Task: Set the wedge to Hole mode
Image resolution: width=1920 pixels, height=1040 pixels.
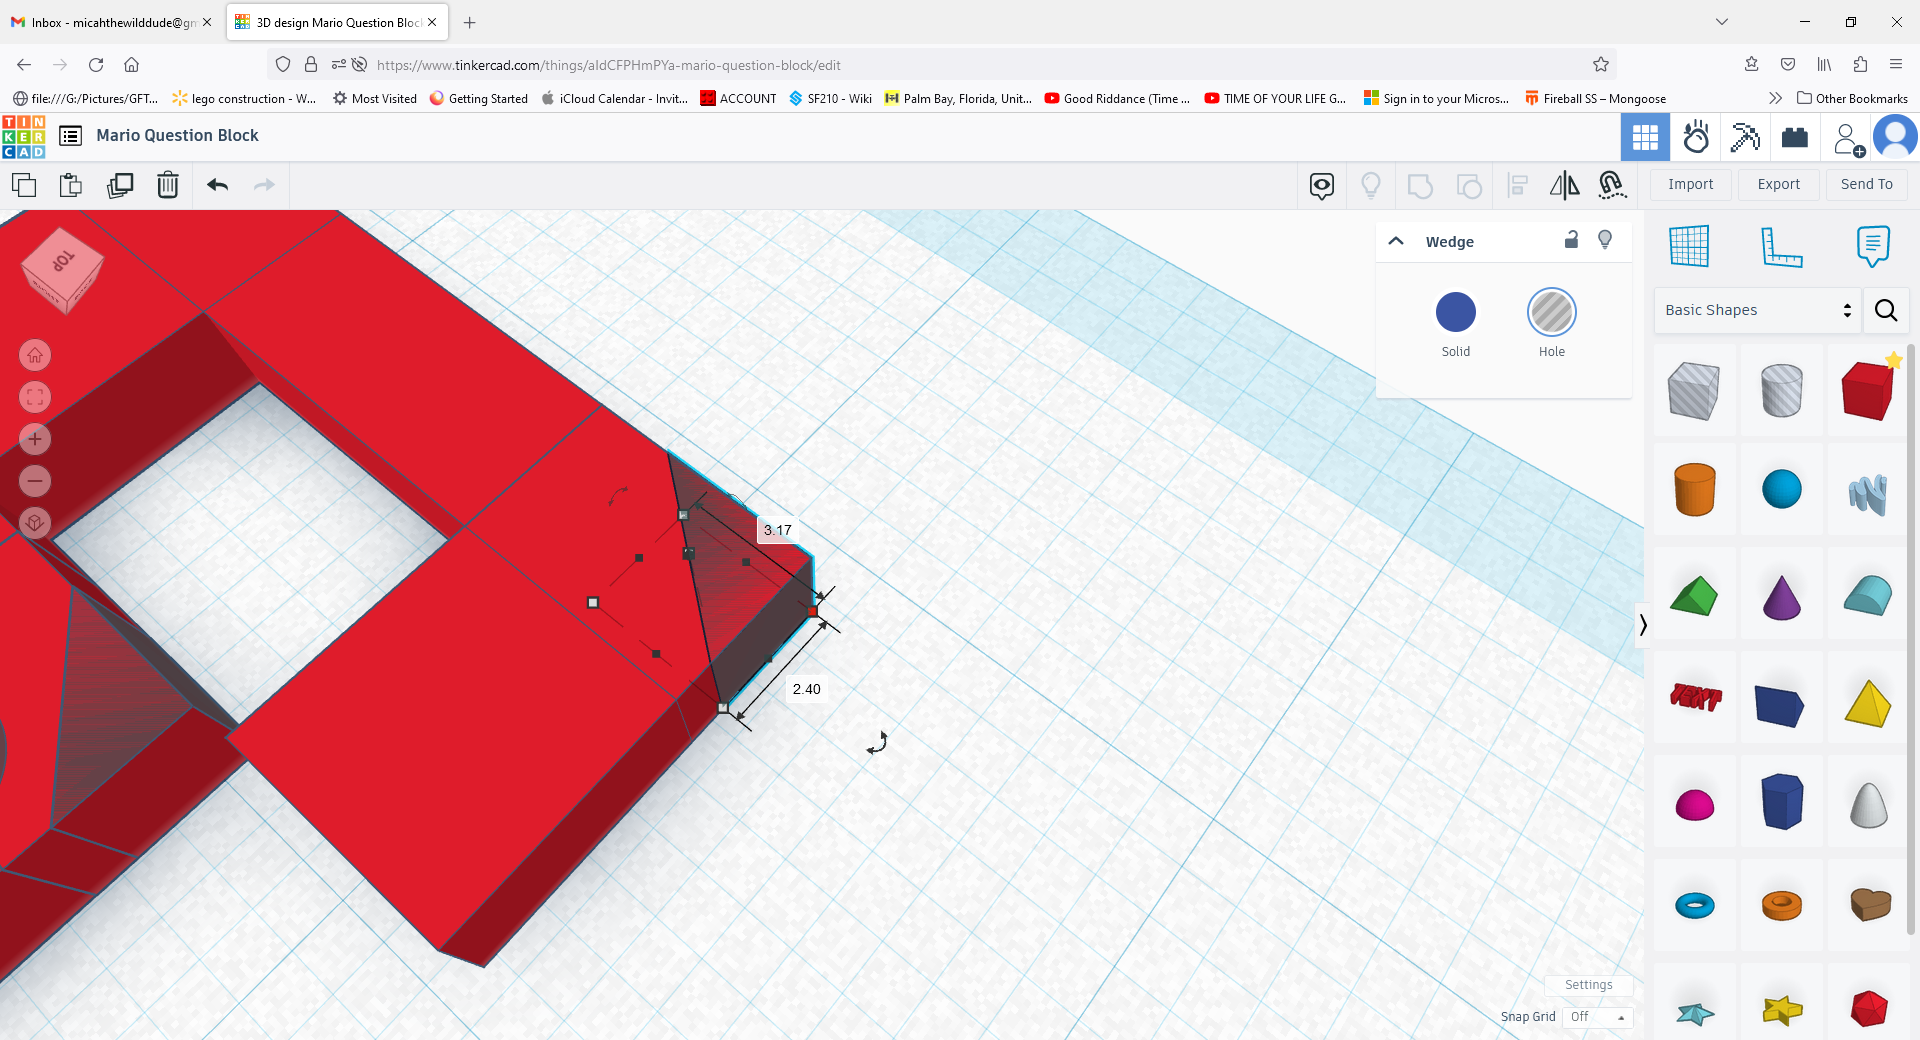Action: tap(1551, 312)
